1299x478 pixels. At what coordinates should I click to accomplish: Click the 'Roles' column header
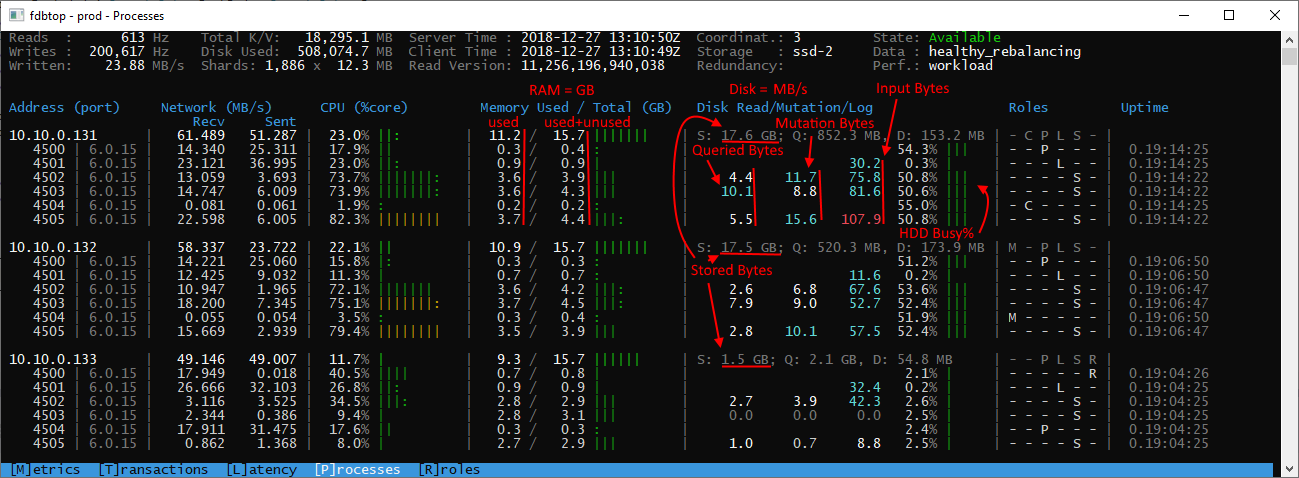coord(1028,107)
